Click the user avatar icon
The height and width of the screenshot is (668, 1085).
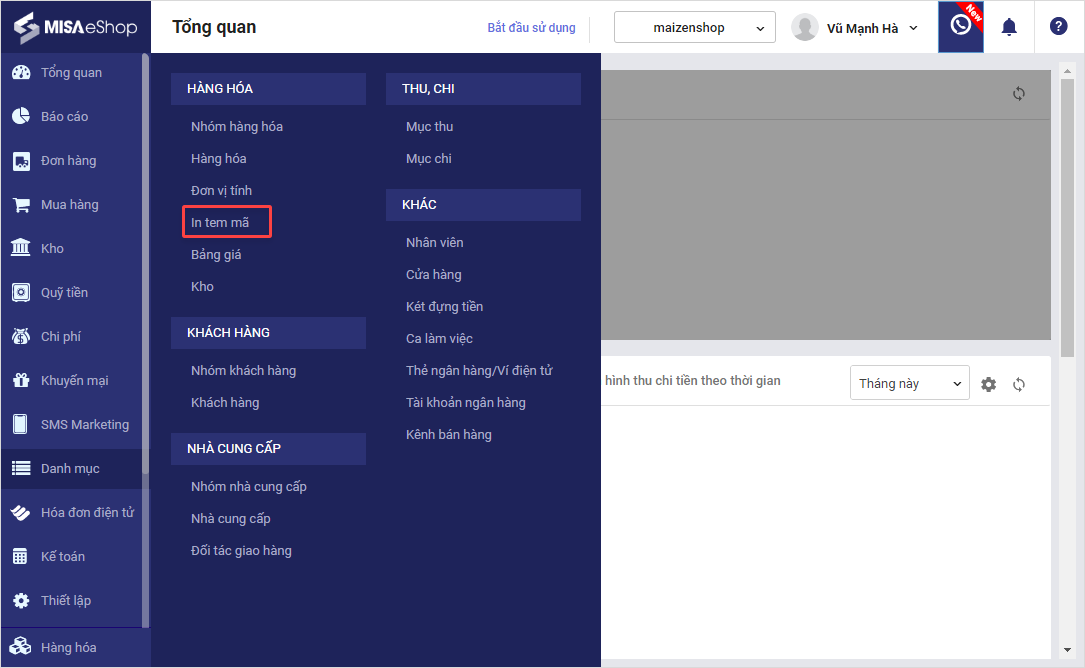click(x=805, y=27)
